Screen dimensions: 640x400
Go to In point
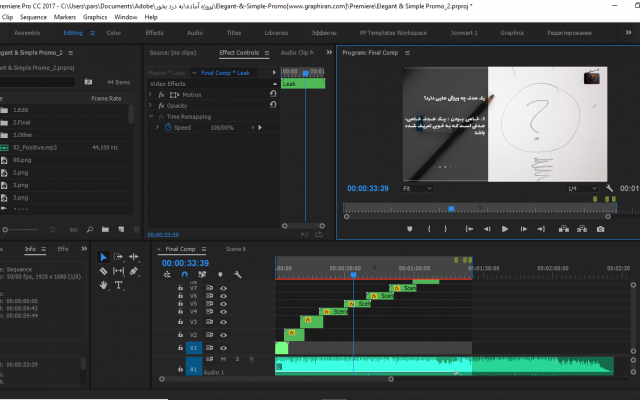point(469,229)
